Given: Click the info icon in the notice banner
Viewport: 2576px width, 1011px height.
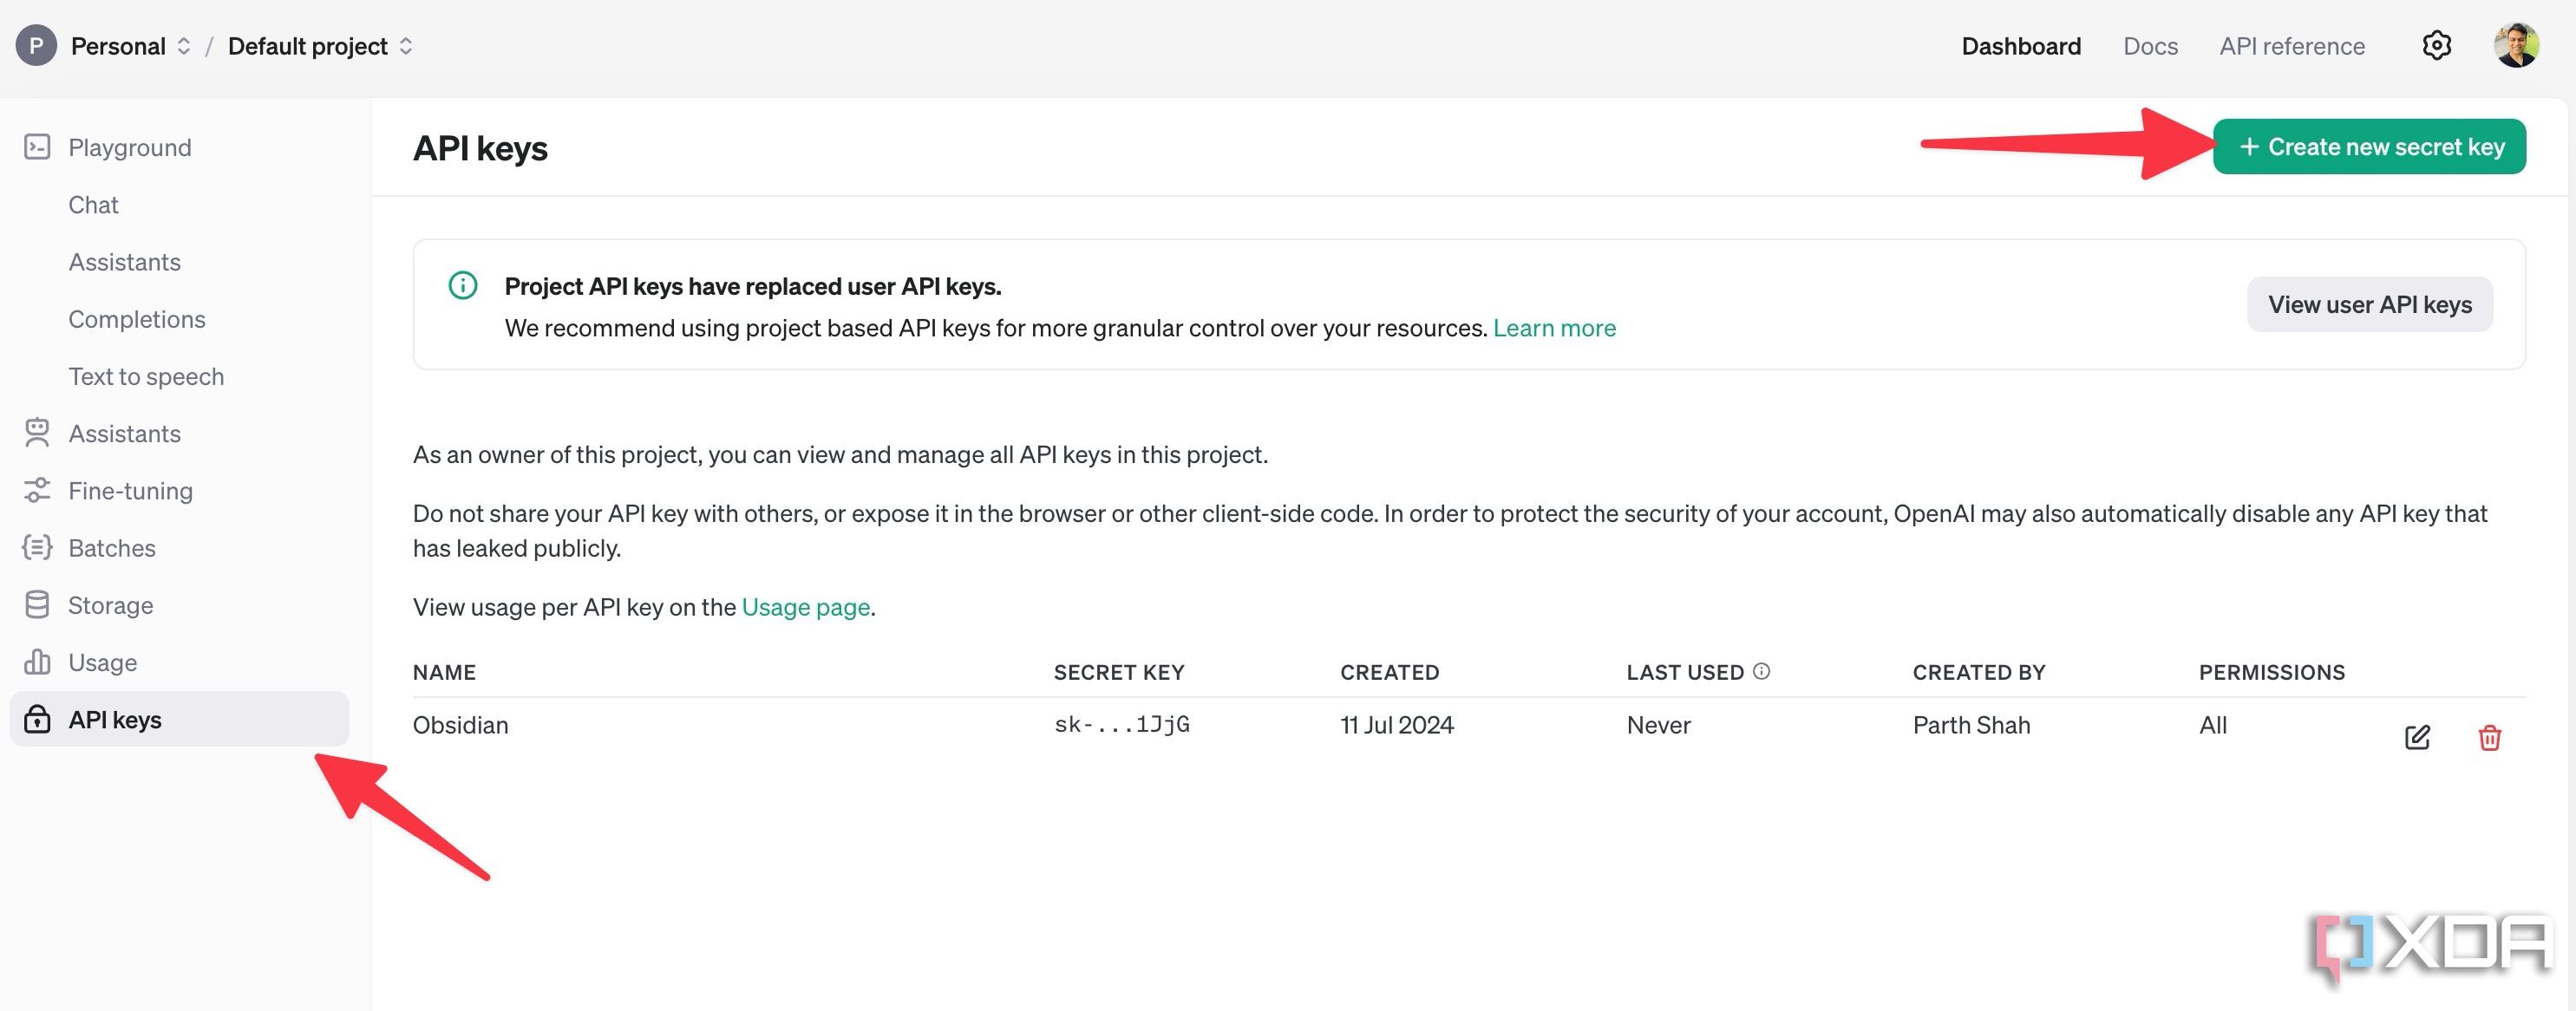Looking at the screenshot, I should tap(463, 286).
